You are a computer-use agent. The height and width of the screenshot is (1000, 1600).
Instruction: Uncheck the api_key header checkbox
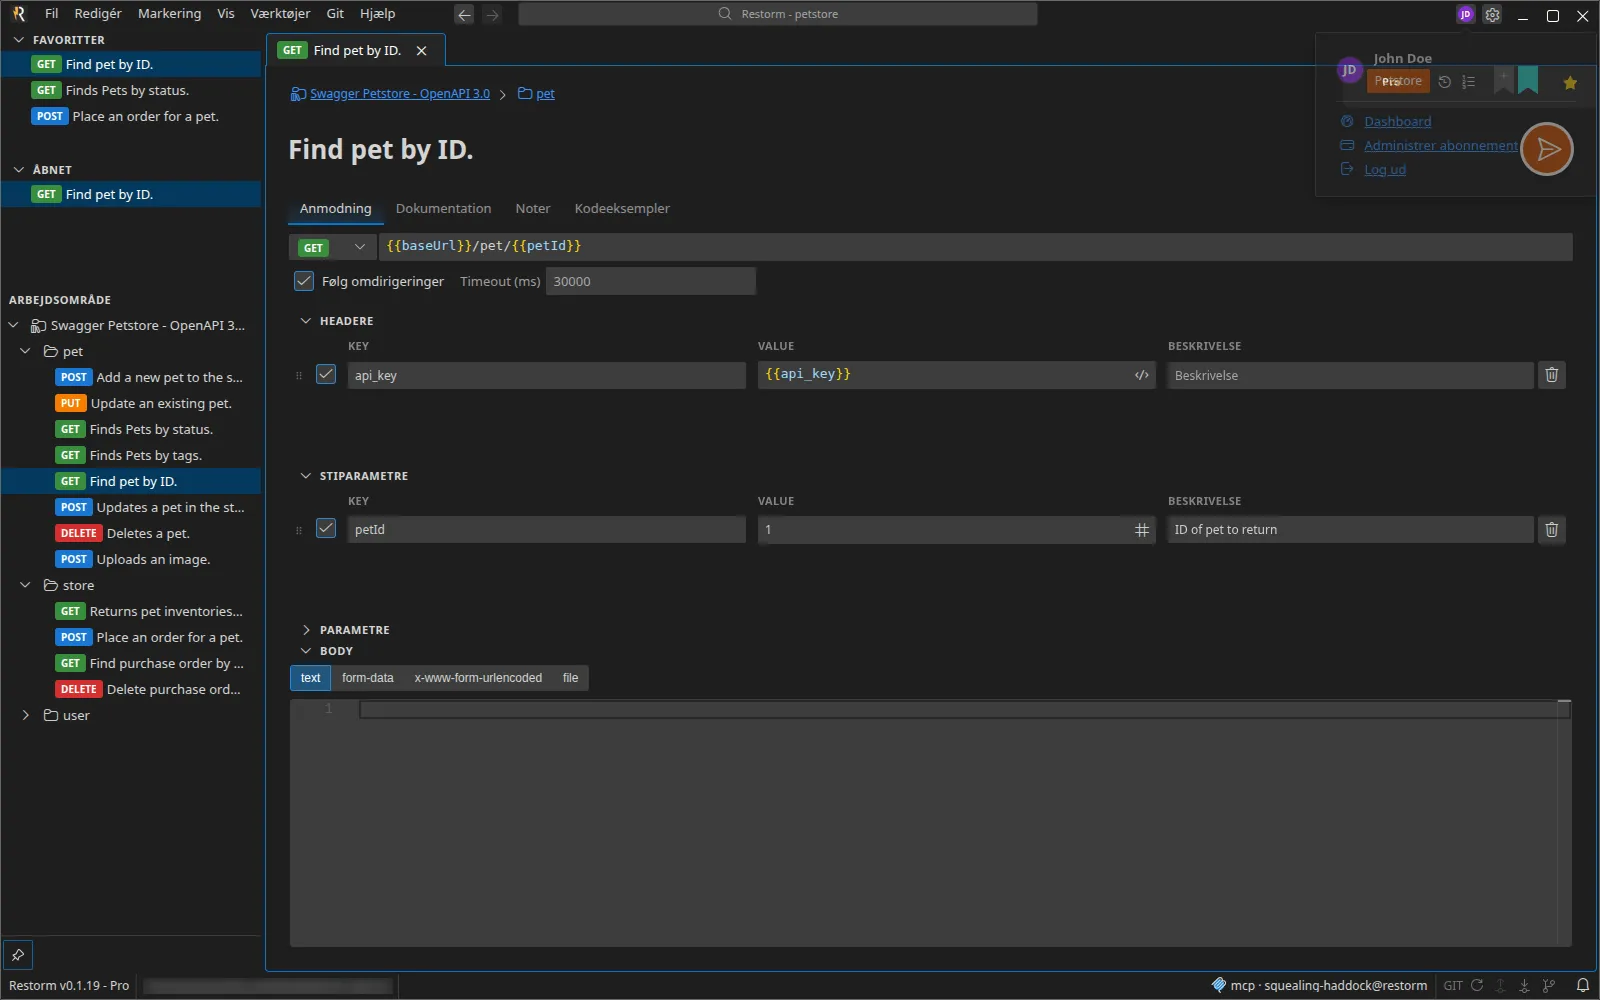(326, 374)
